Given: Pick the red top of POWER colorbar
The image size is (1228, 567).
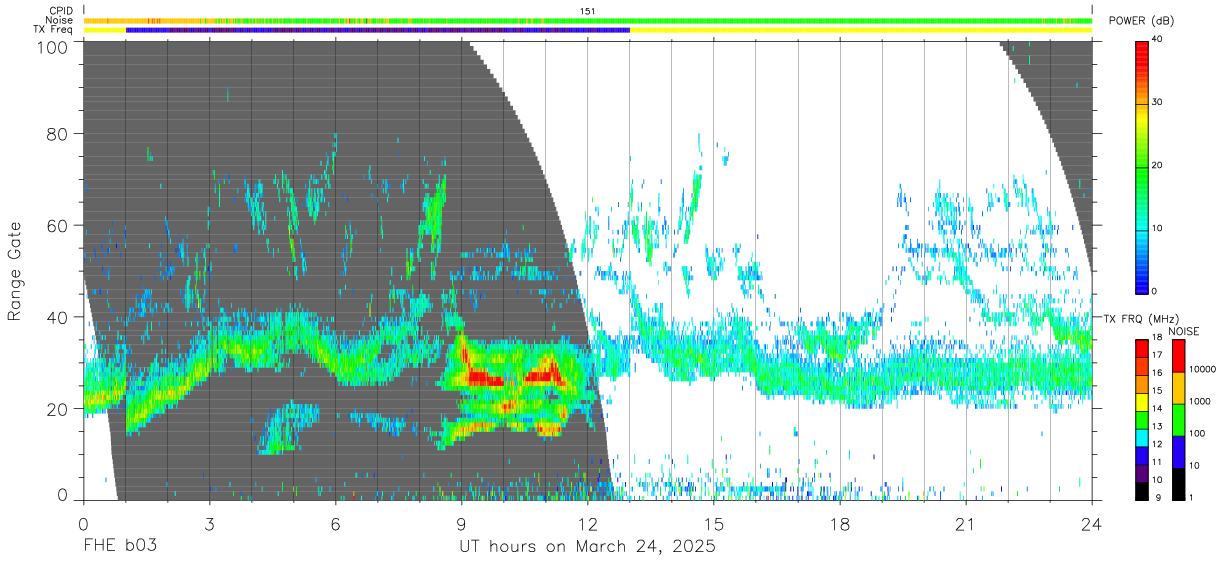Looking at the screenshot, I should [1141, 50].
